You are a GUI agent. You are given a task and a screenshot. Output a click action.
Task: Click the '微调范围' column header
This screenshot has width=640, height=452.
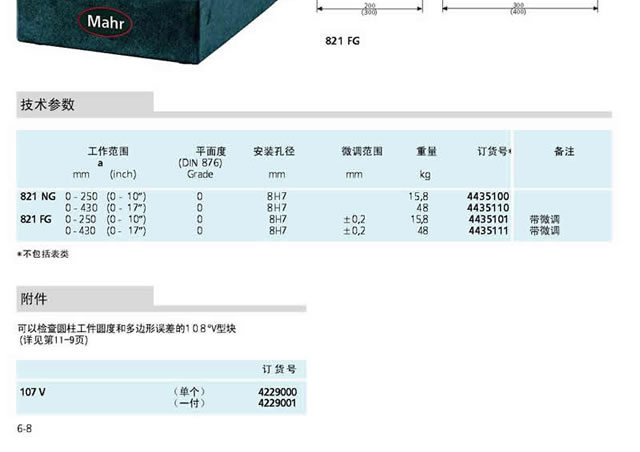point(362,151)
